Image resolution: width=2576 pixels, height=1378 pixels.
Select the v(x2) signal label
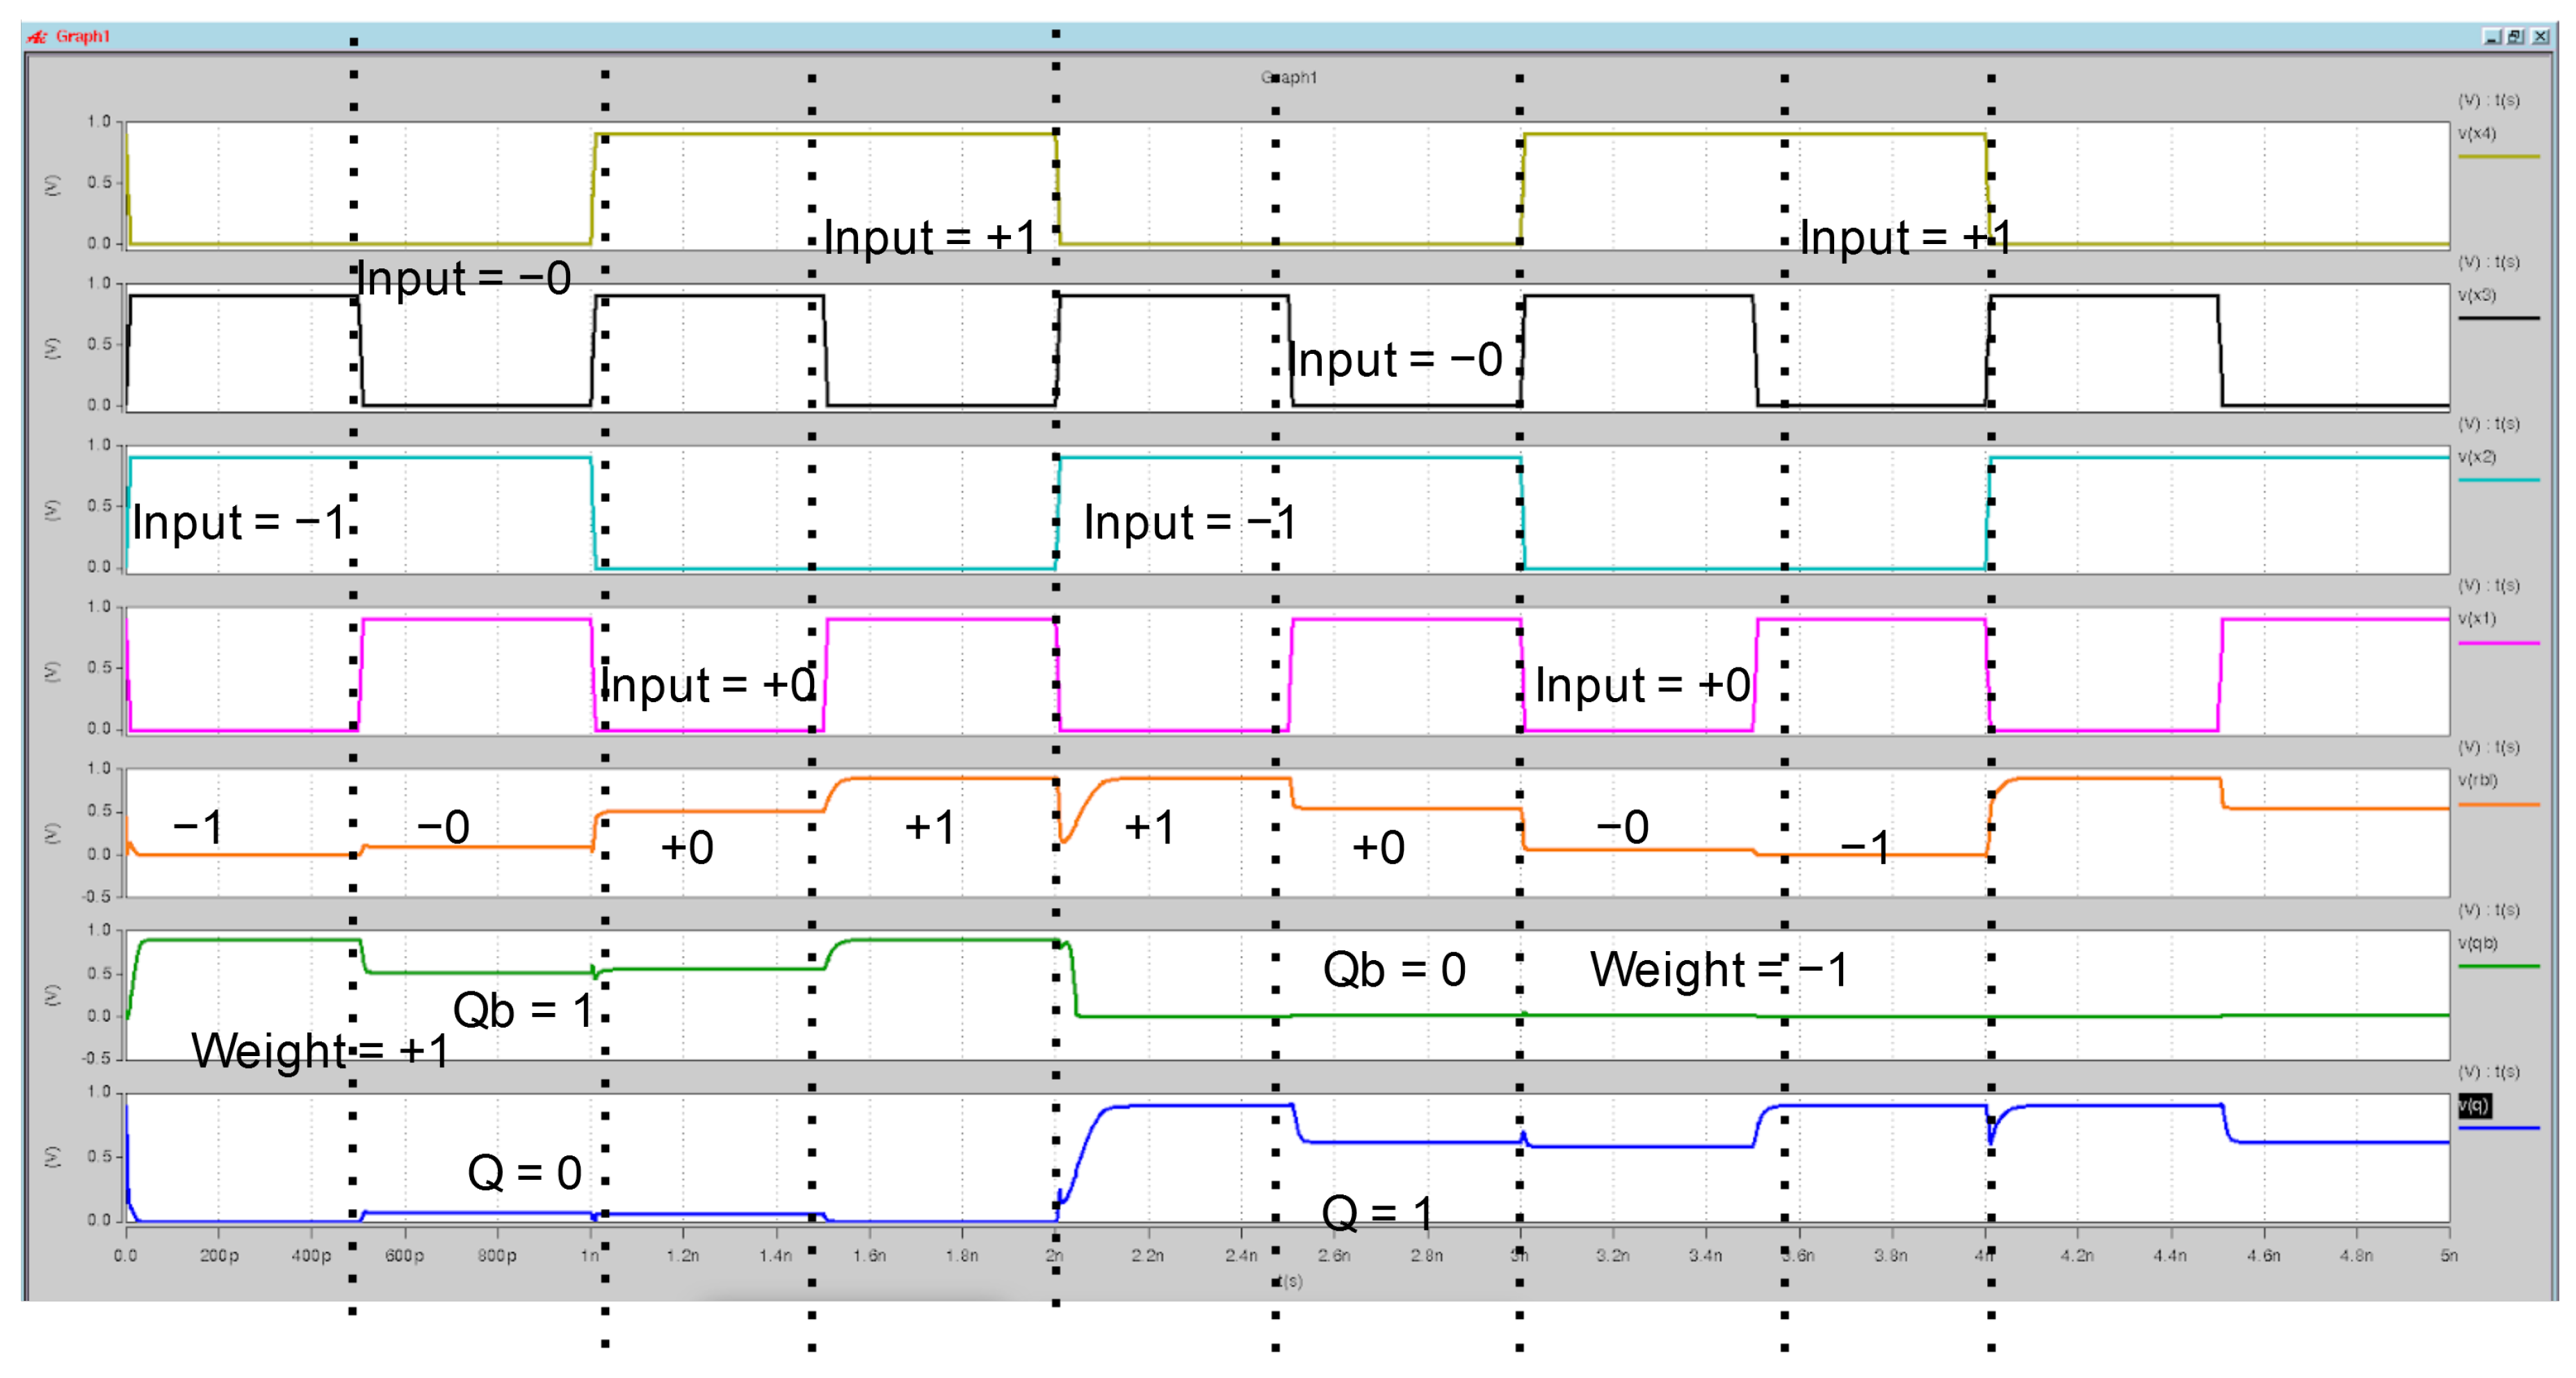pyautogui.click(x=2477, y=457)
